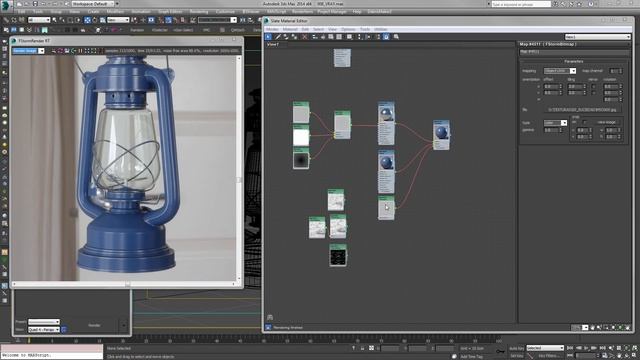640x360 pixels.
Task: Click the time slider handle on timeline
Action: pos(29,340)
